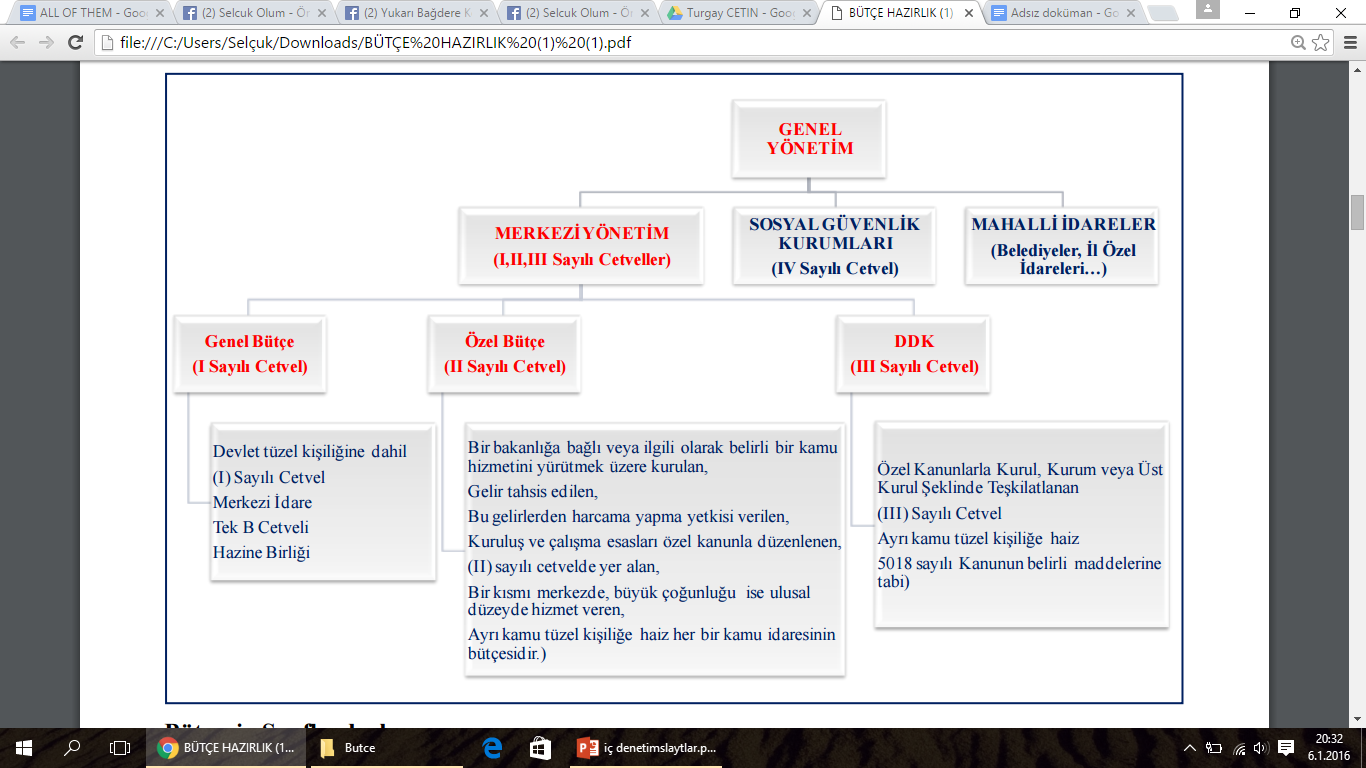Click "Bu gelirlerden harcama yapma yetkisi verilen,"
The image size is (1366, 768).
[x=629, y=517]
